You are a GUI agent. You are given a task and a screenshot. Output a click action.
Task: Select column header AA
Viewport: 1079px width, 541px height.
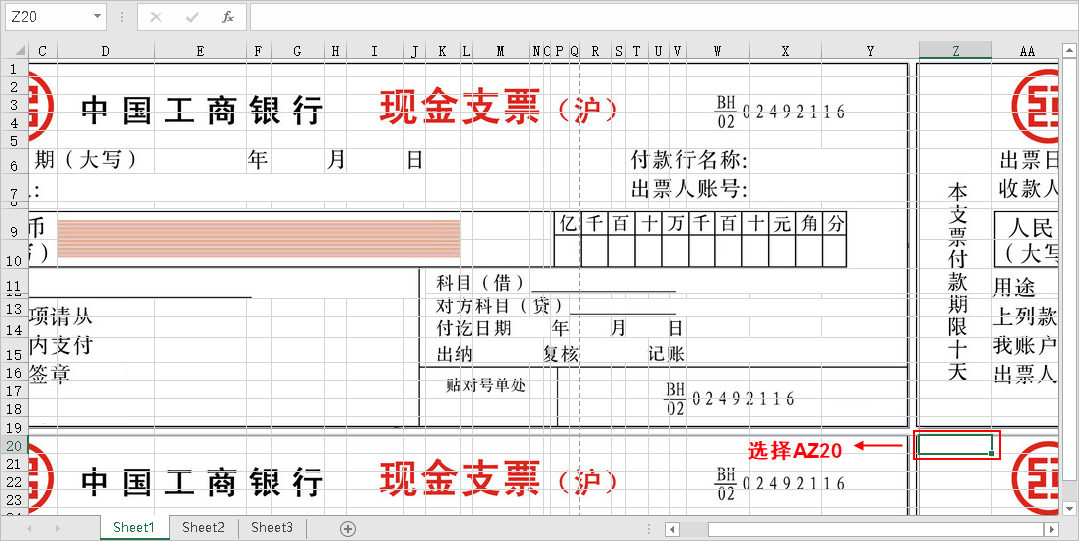[1027, 51]
